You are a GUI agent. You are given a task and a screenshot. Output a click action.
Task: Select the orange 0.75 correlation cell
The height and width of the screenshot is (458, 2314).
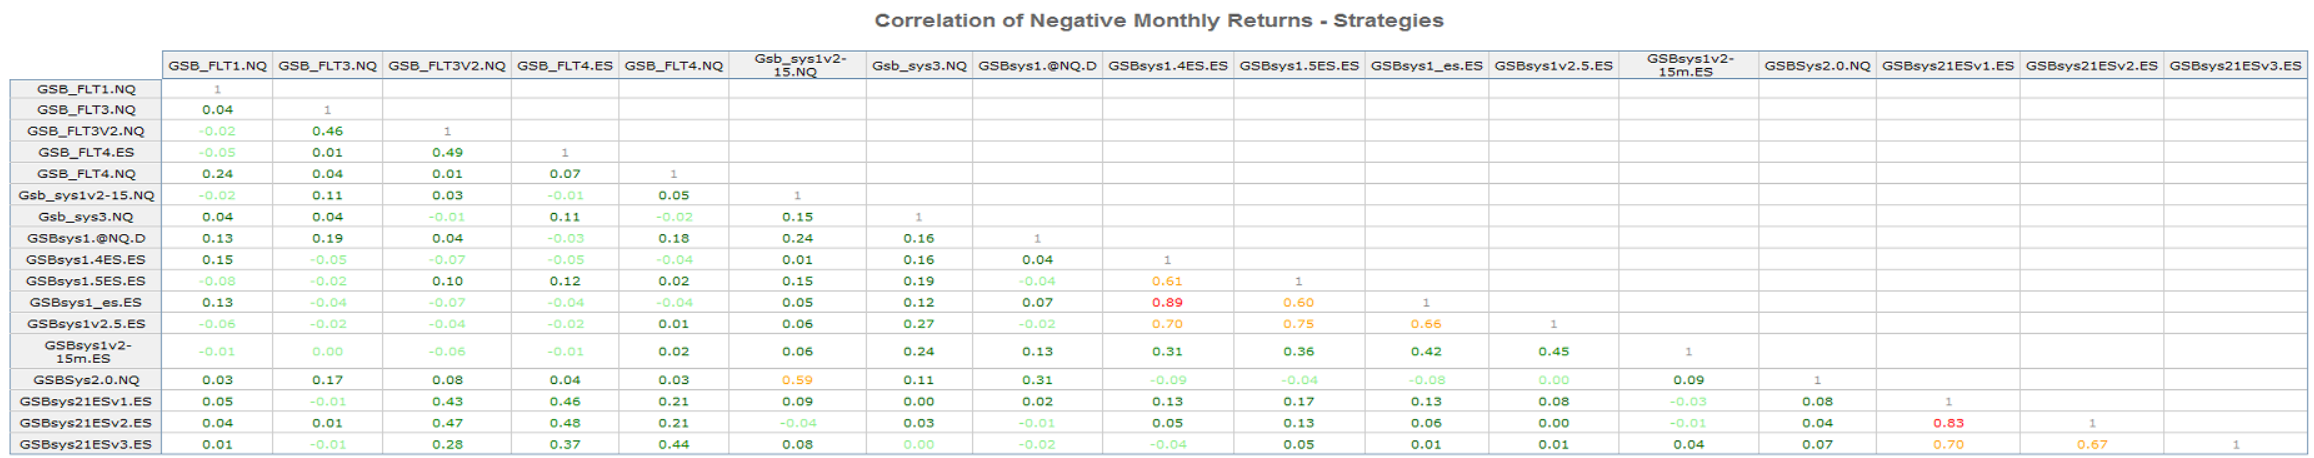pyautogui.click(x=1298, y=324)
